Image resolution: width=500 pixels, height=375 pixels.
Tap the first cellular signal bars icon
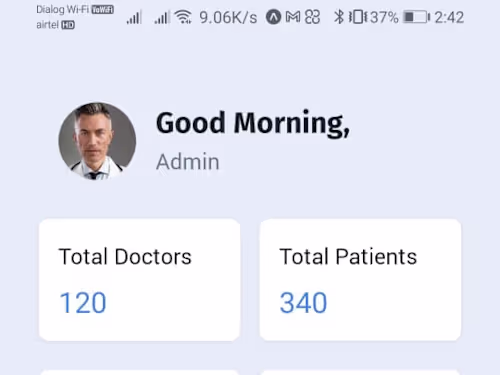(134, 17)
